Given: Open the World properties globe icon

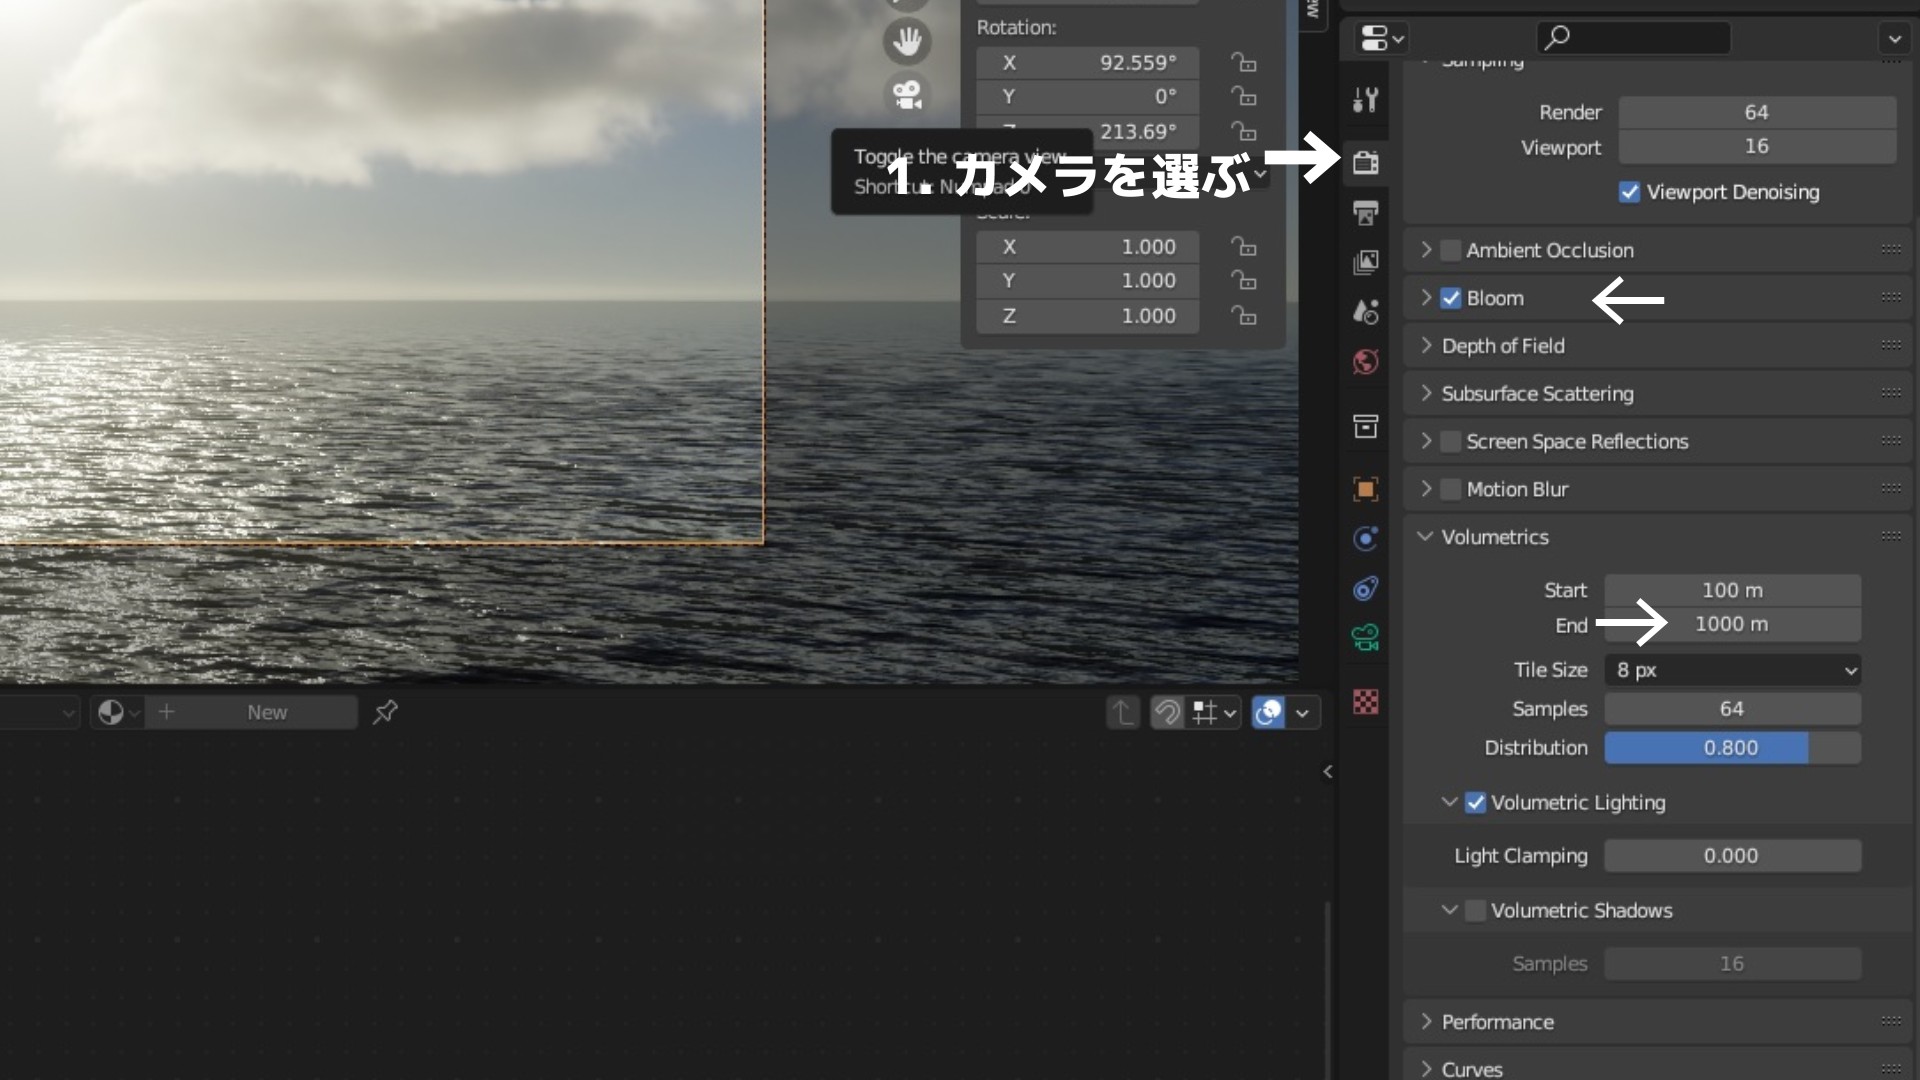Looking at the screenshot, I should click(x=1365, y=361).
